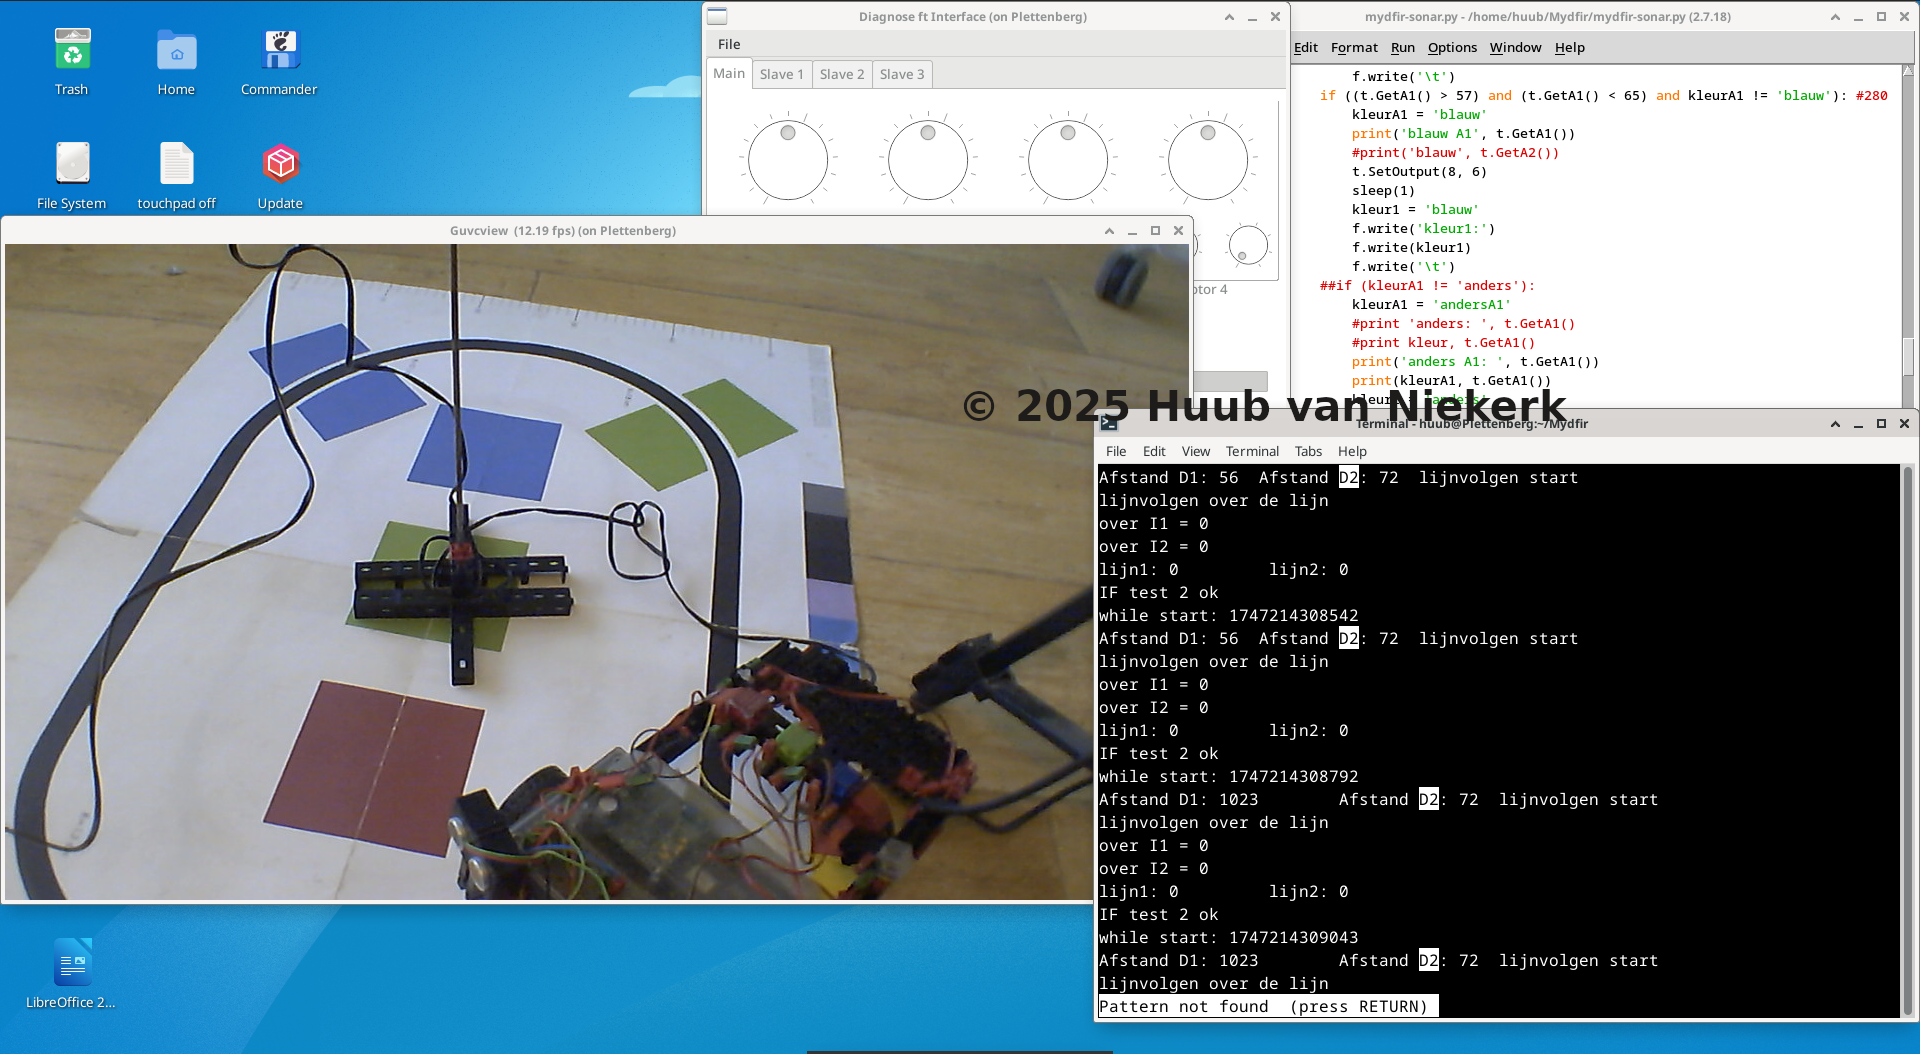
Task: Open the Help menu in the Python editor
Action: (x=1570, y=47)
